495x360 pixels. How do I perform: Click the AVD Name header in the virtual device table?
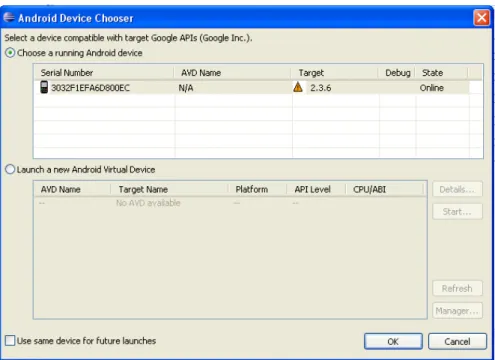coord(72,189)
